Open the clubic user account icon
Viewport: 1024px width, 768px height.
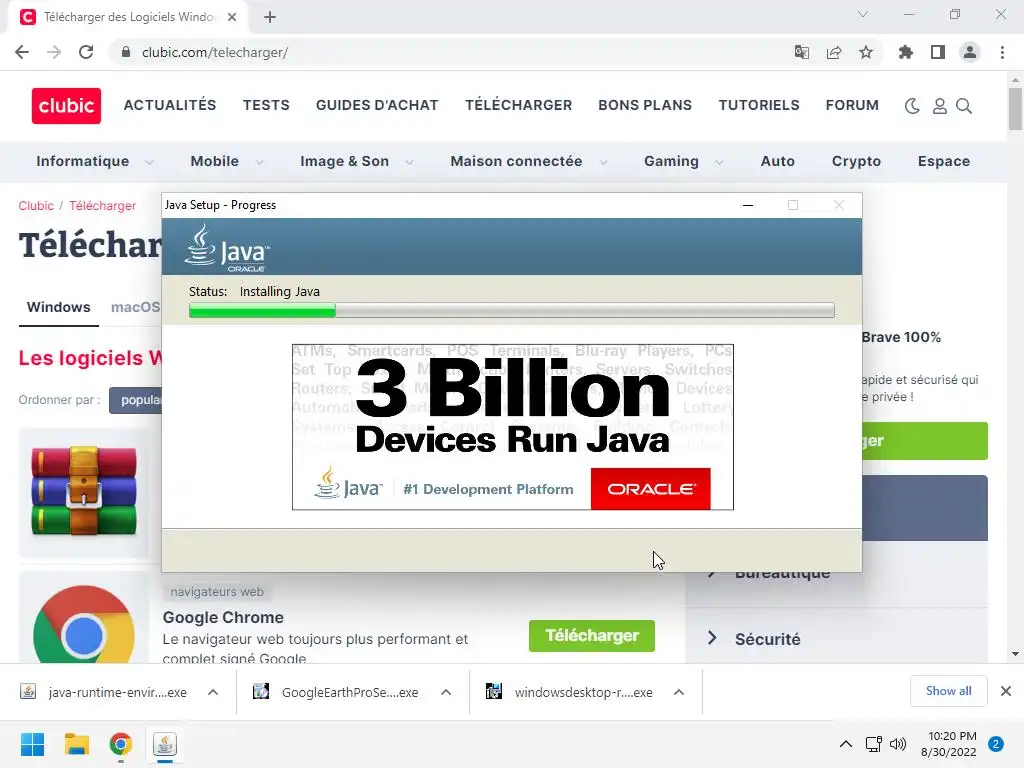coord(940,106)
